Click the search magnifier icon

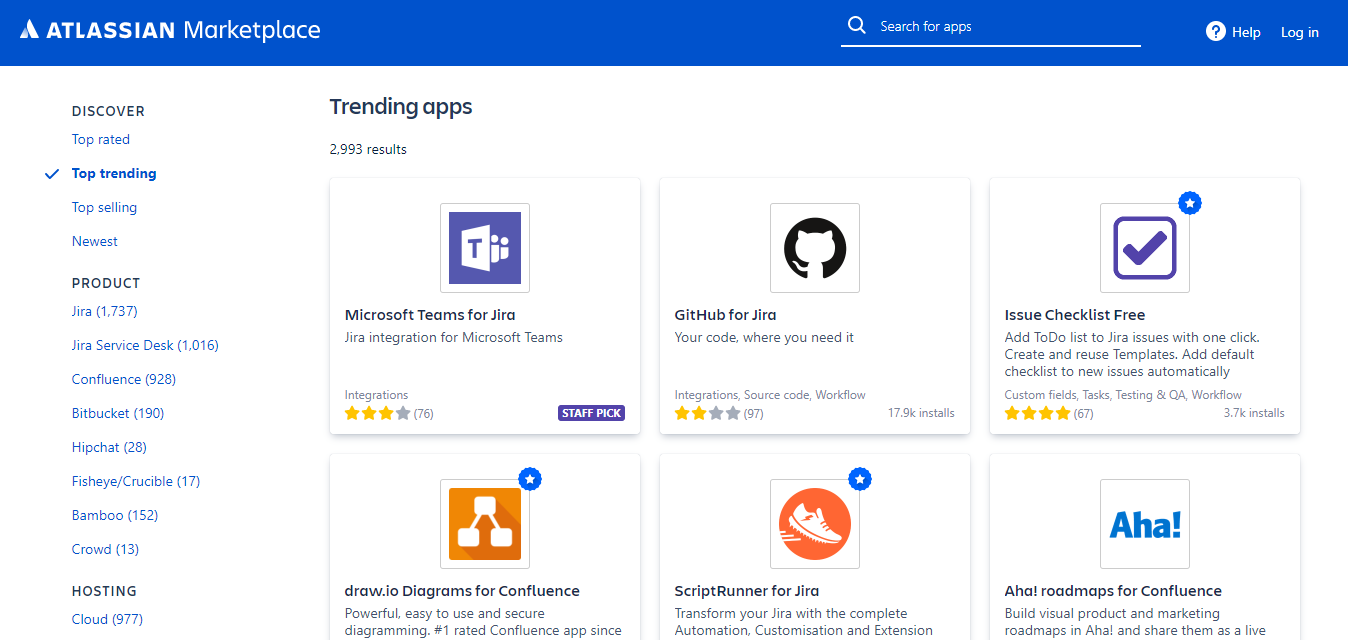pyautogui.click(x=857, y=24)
